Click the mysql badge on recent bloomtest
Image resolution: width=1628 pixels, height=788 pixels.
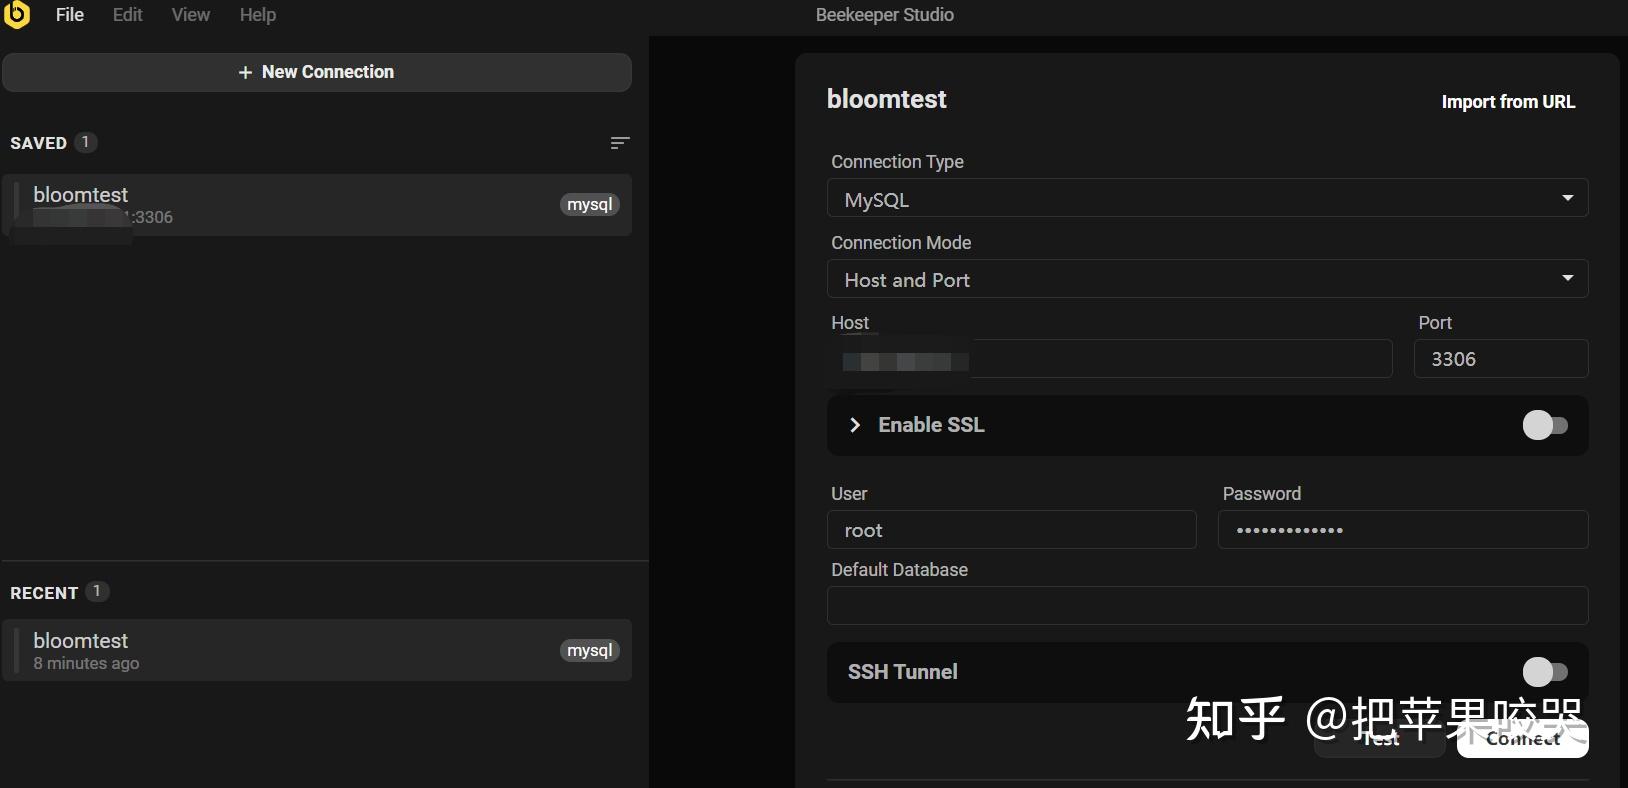[590, 651]
